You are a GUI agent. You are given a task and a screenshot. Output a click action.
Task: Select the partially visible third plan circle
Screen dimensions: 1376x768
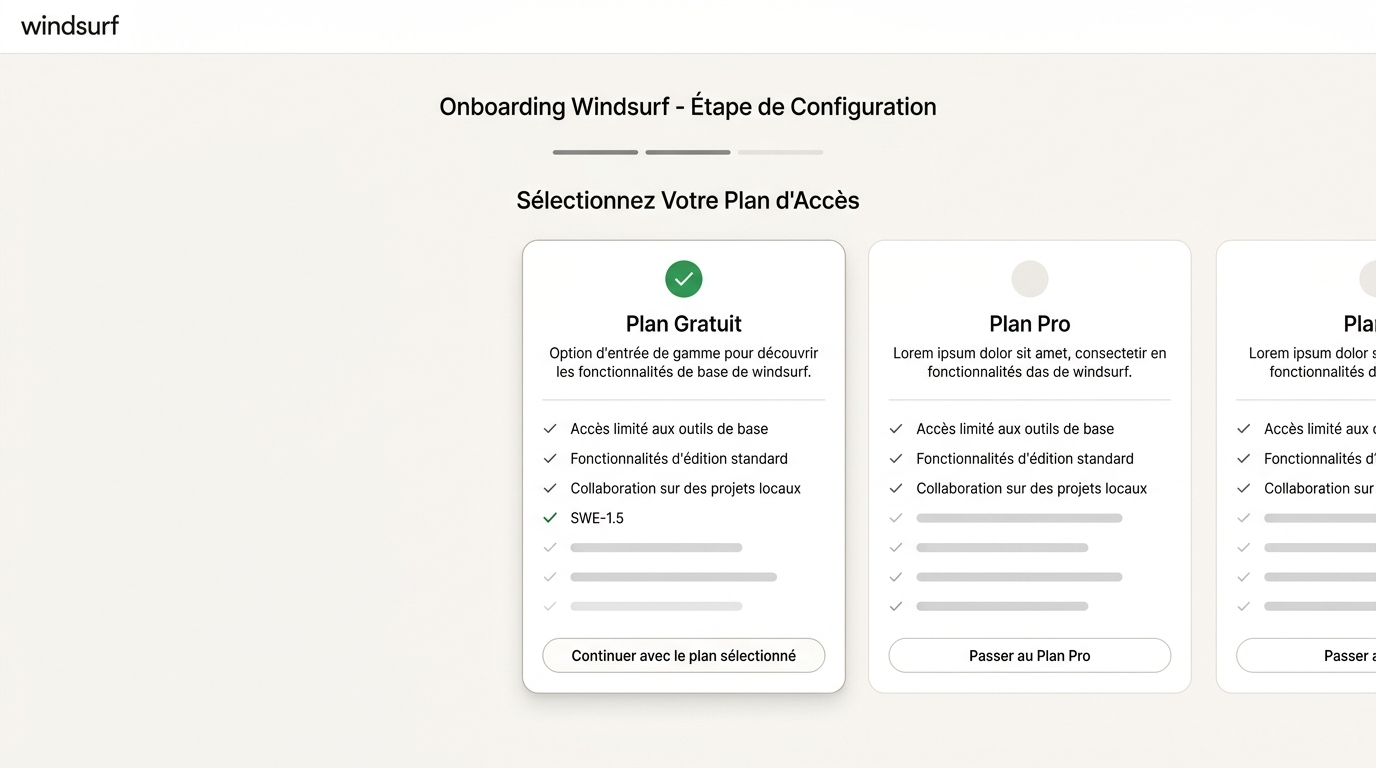point(1368,279)
